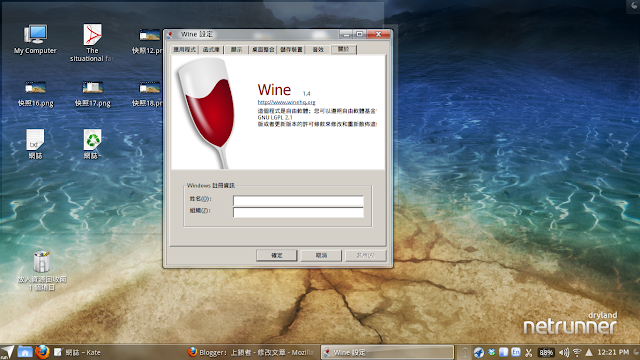Click the 12:21 PM clock
The width and height of the screenshot is (640, 360).
tap(613, 352)
